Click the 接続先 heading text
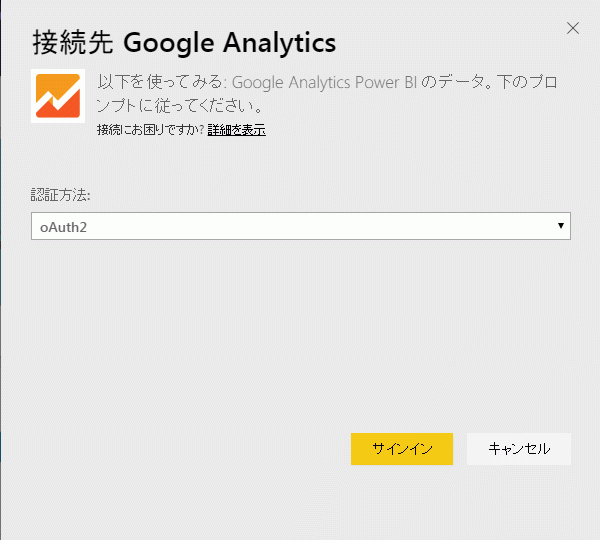 (73, 42)
